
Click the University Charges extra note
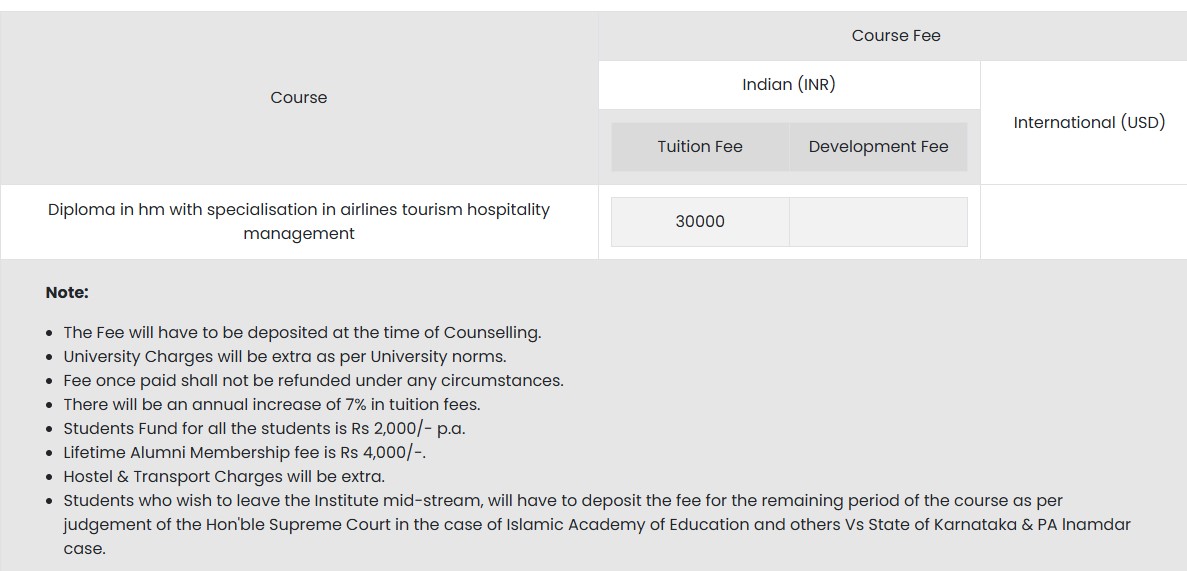point(285,357)
